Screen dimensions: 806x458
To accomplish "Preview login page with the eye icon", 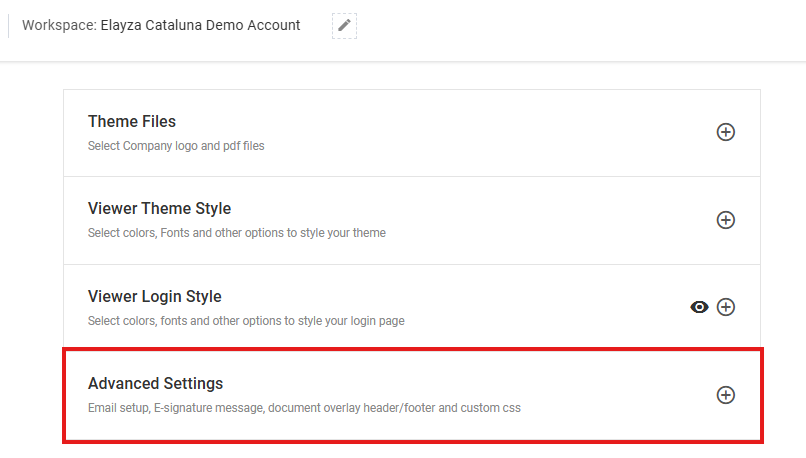I will point(699,307).
